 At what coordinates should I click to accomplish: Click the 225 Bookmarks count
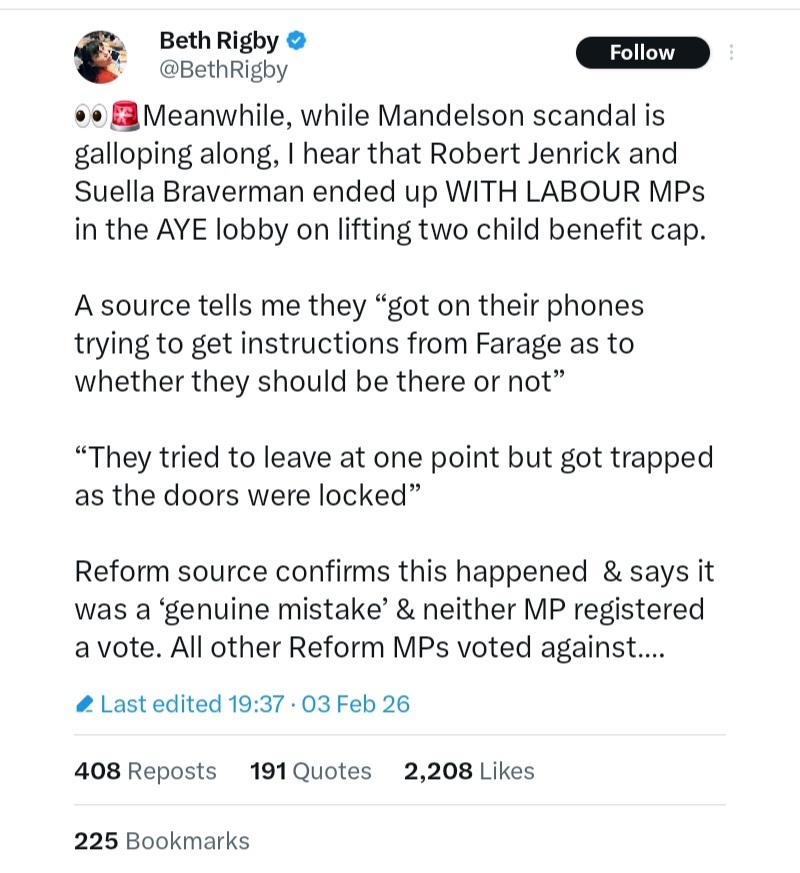[x=162, y=841]
